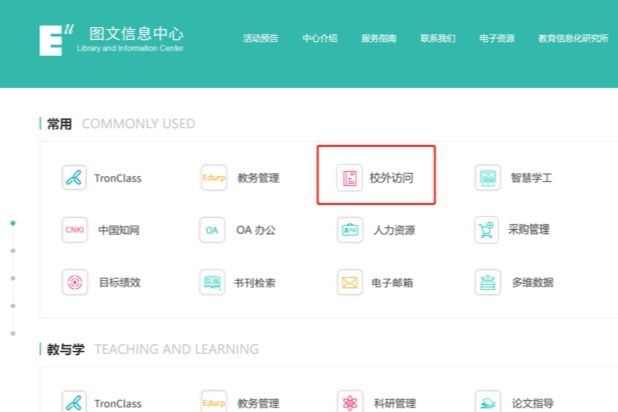Open the 科研管理 link text
618x412 pixels.
click(x=395, y=403)
